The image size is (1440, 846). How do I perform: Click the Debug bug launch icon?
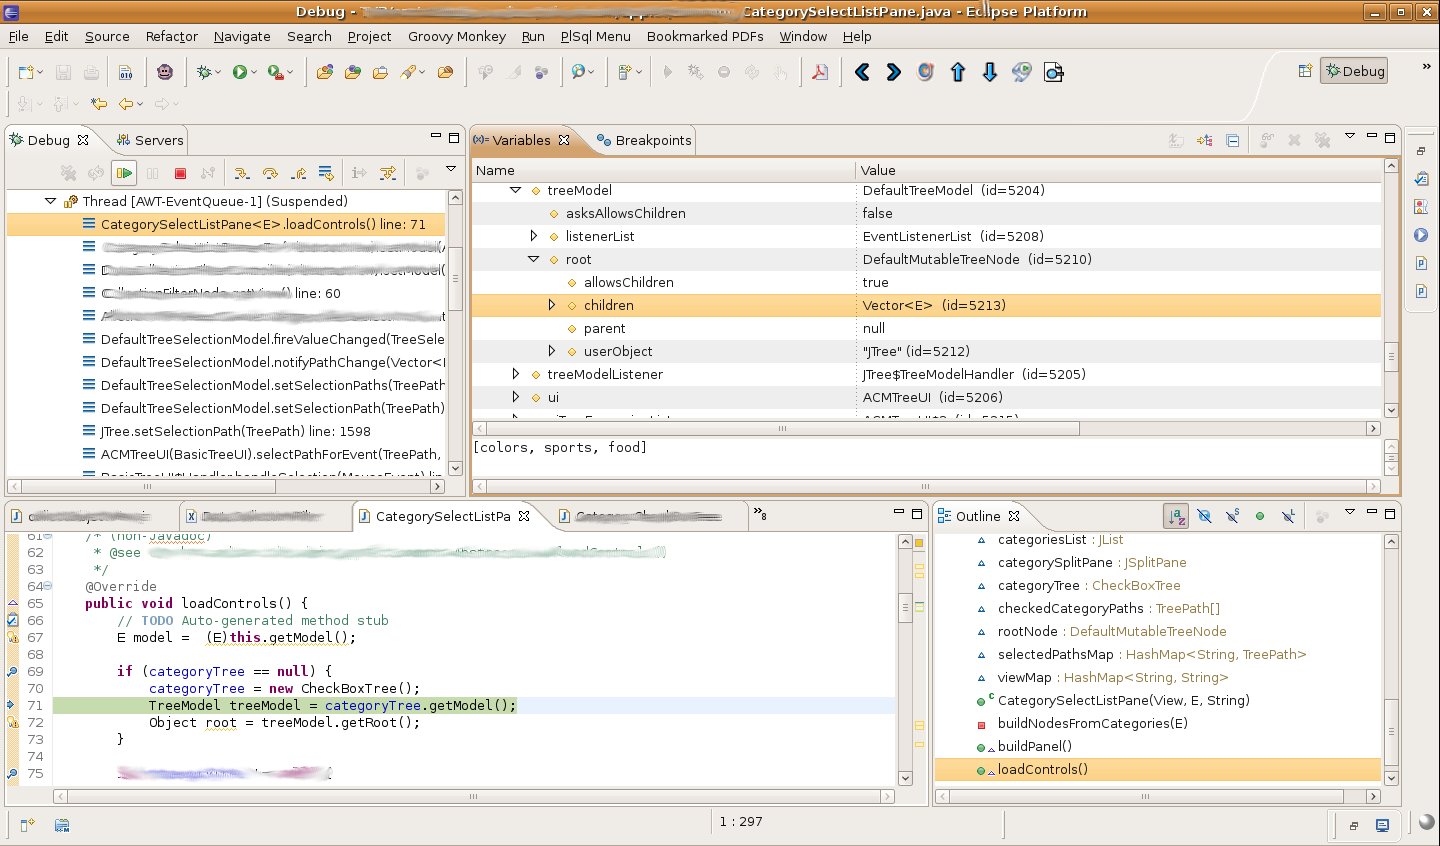(204, 72)
